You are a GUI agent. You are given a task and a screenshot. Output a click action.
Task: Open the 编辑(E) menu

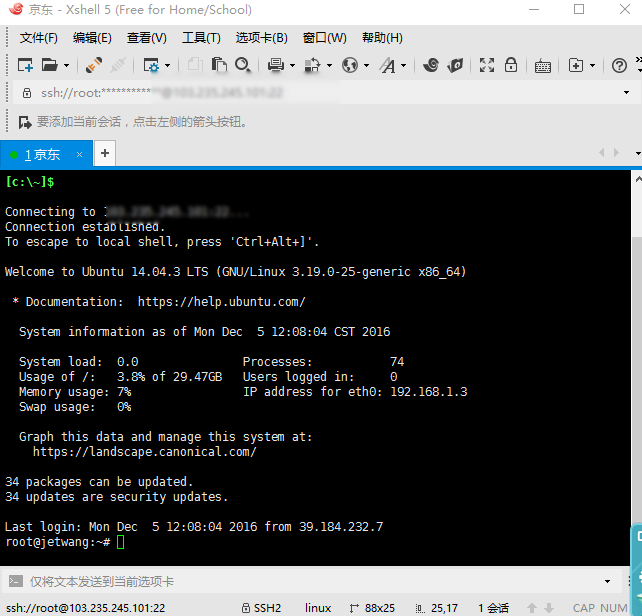coord(92,38)
